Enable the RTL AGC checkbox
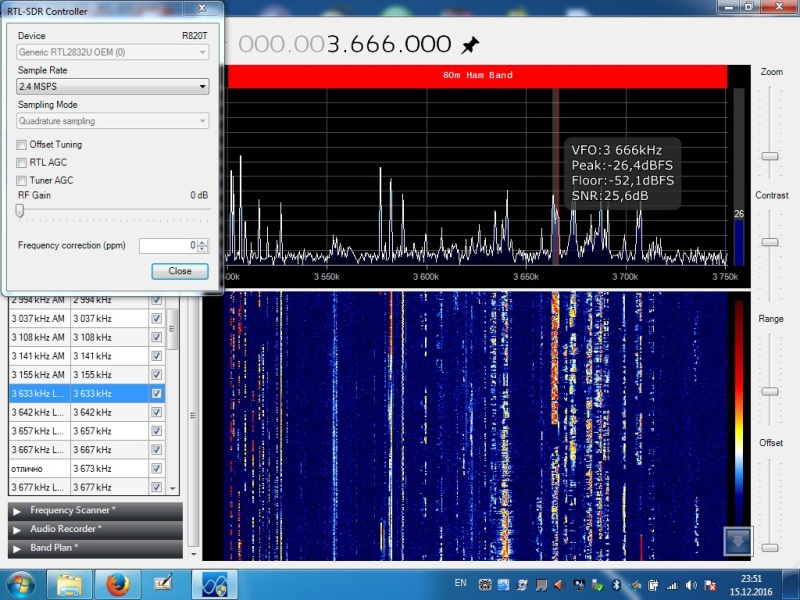800x600 pixels. pos(21,163)
